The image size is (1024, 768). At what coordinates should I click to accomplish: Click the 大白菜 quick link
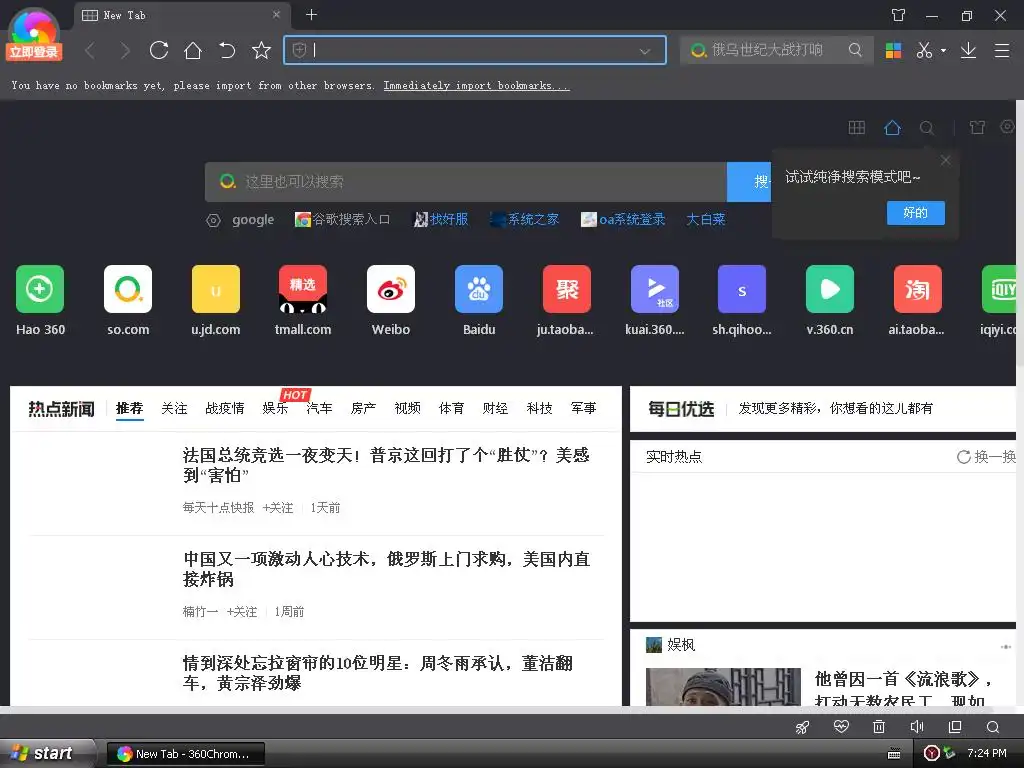[x=706, y=219]
